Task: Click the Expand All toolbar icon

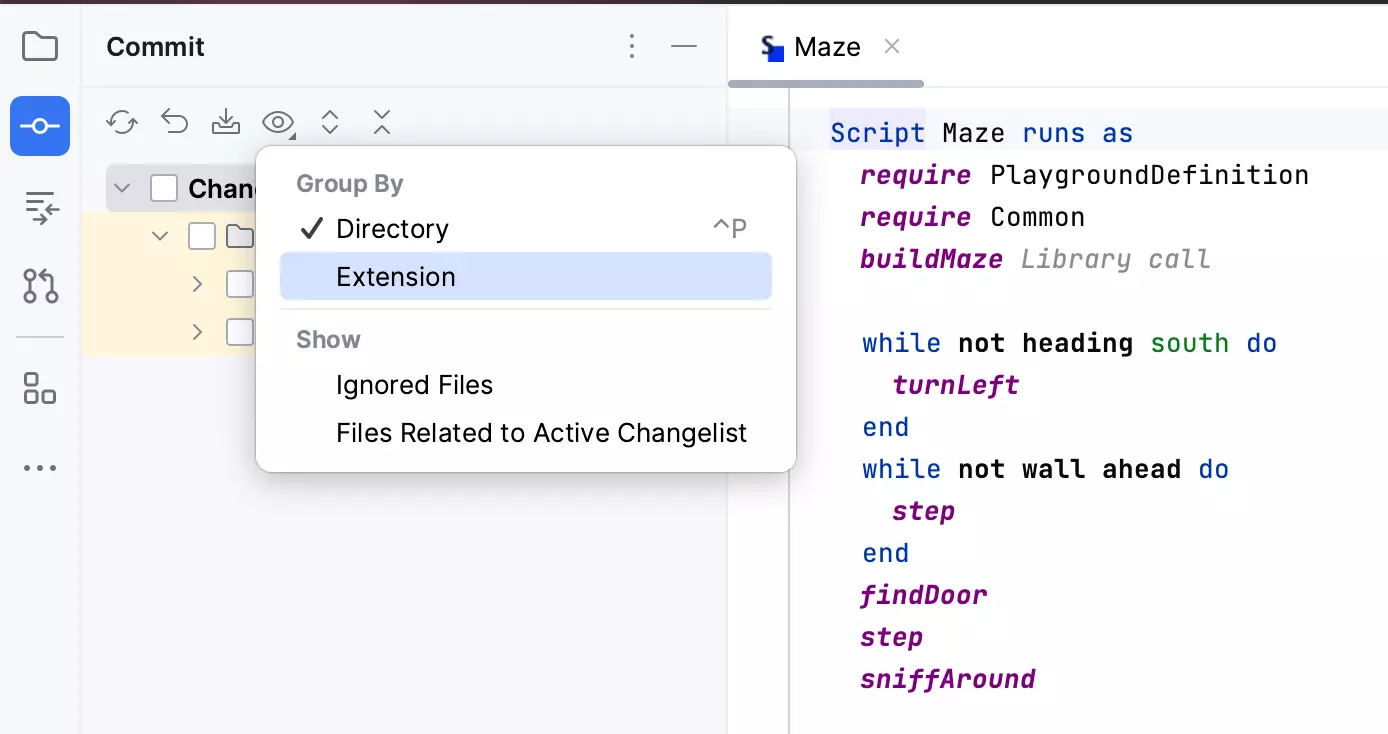Action: coord(330,123)
